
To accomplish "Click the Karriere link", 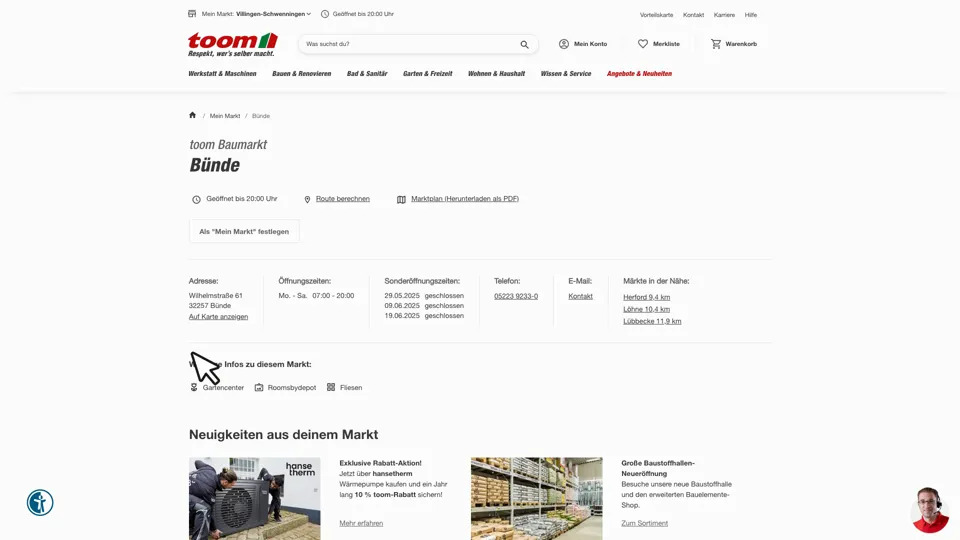I will point(724,15).
